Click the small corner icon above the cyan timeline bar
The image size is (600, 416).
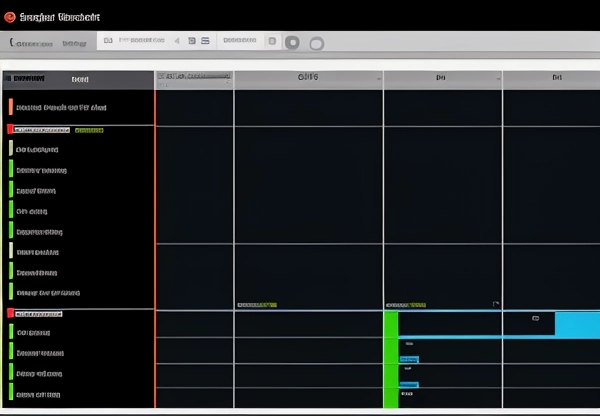tap(496, 304)
